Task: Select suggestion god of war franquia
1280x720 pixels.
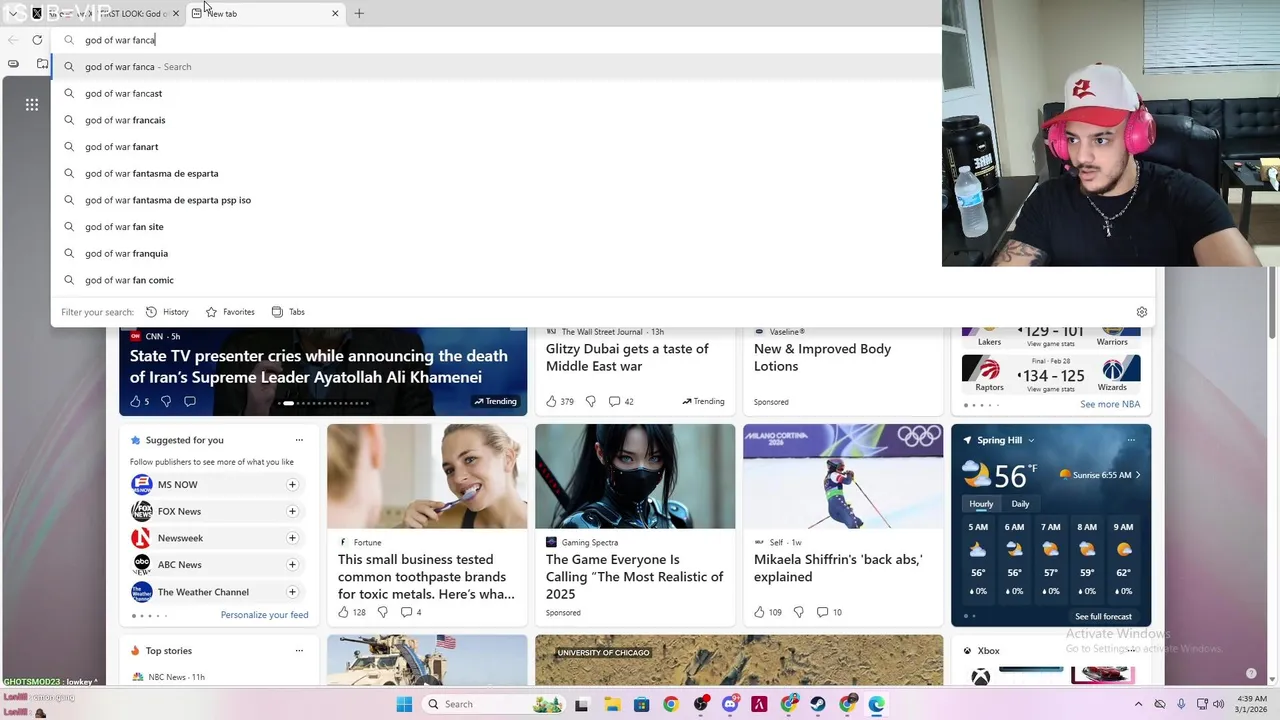Action: coord(497,253)
